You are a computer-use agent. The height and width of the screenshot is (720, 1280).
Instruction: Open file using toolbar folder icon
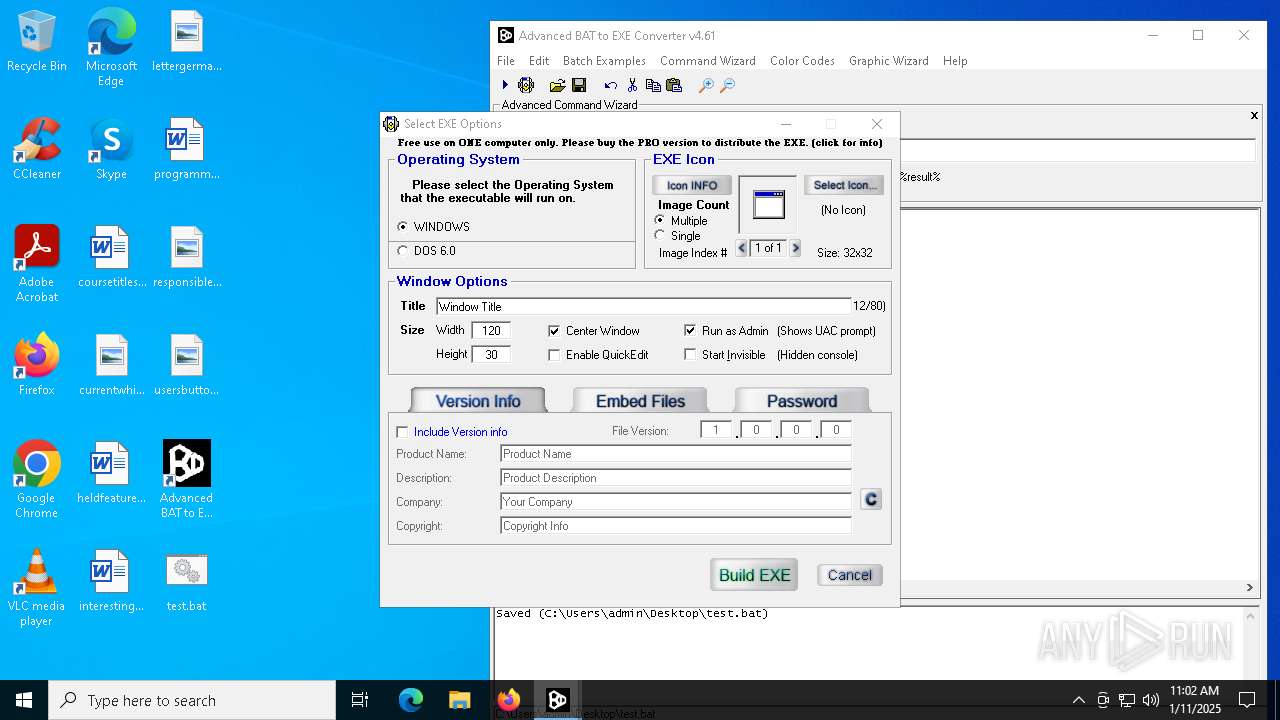[557, 86]
